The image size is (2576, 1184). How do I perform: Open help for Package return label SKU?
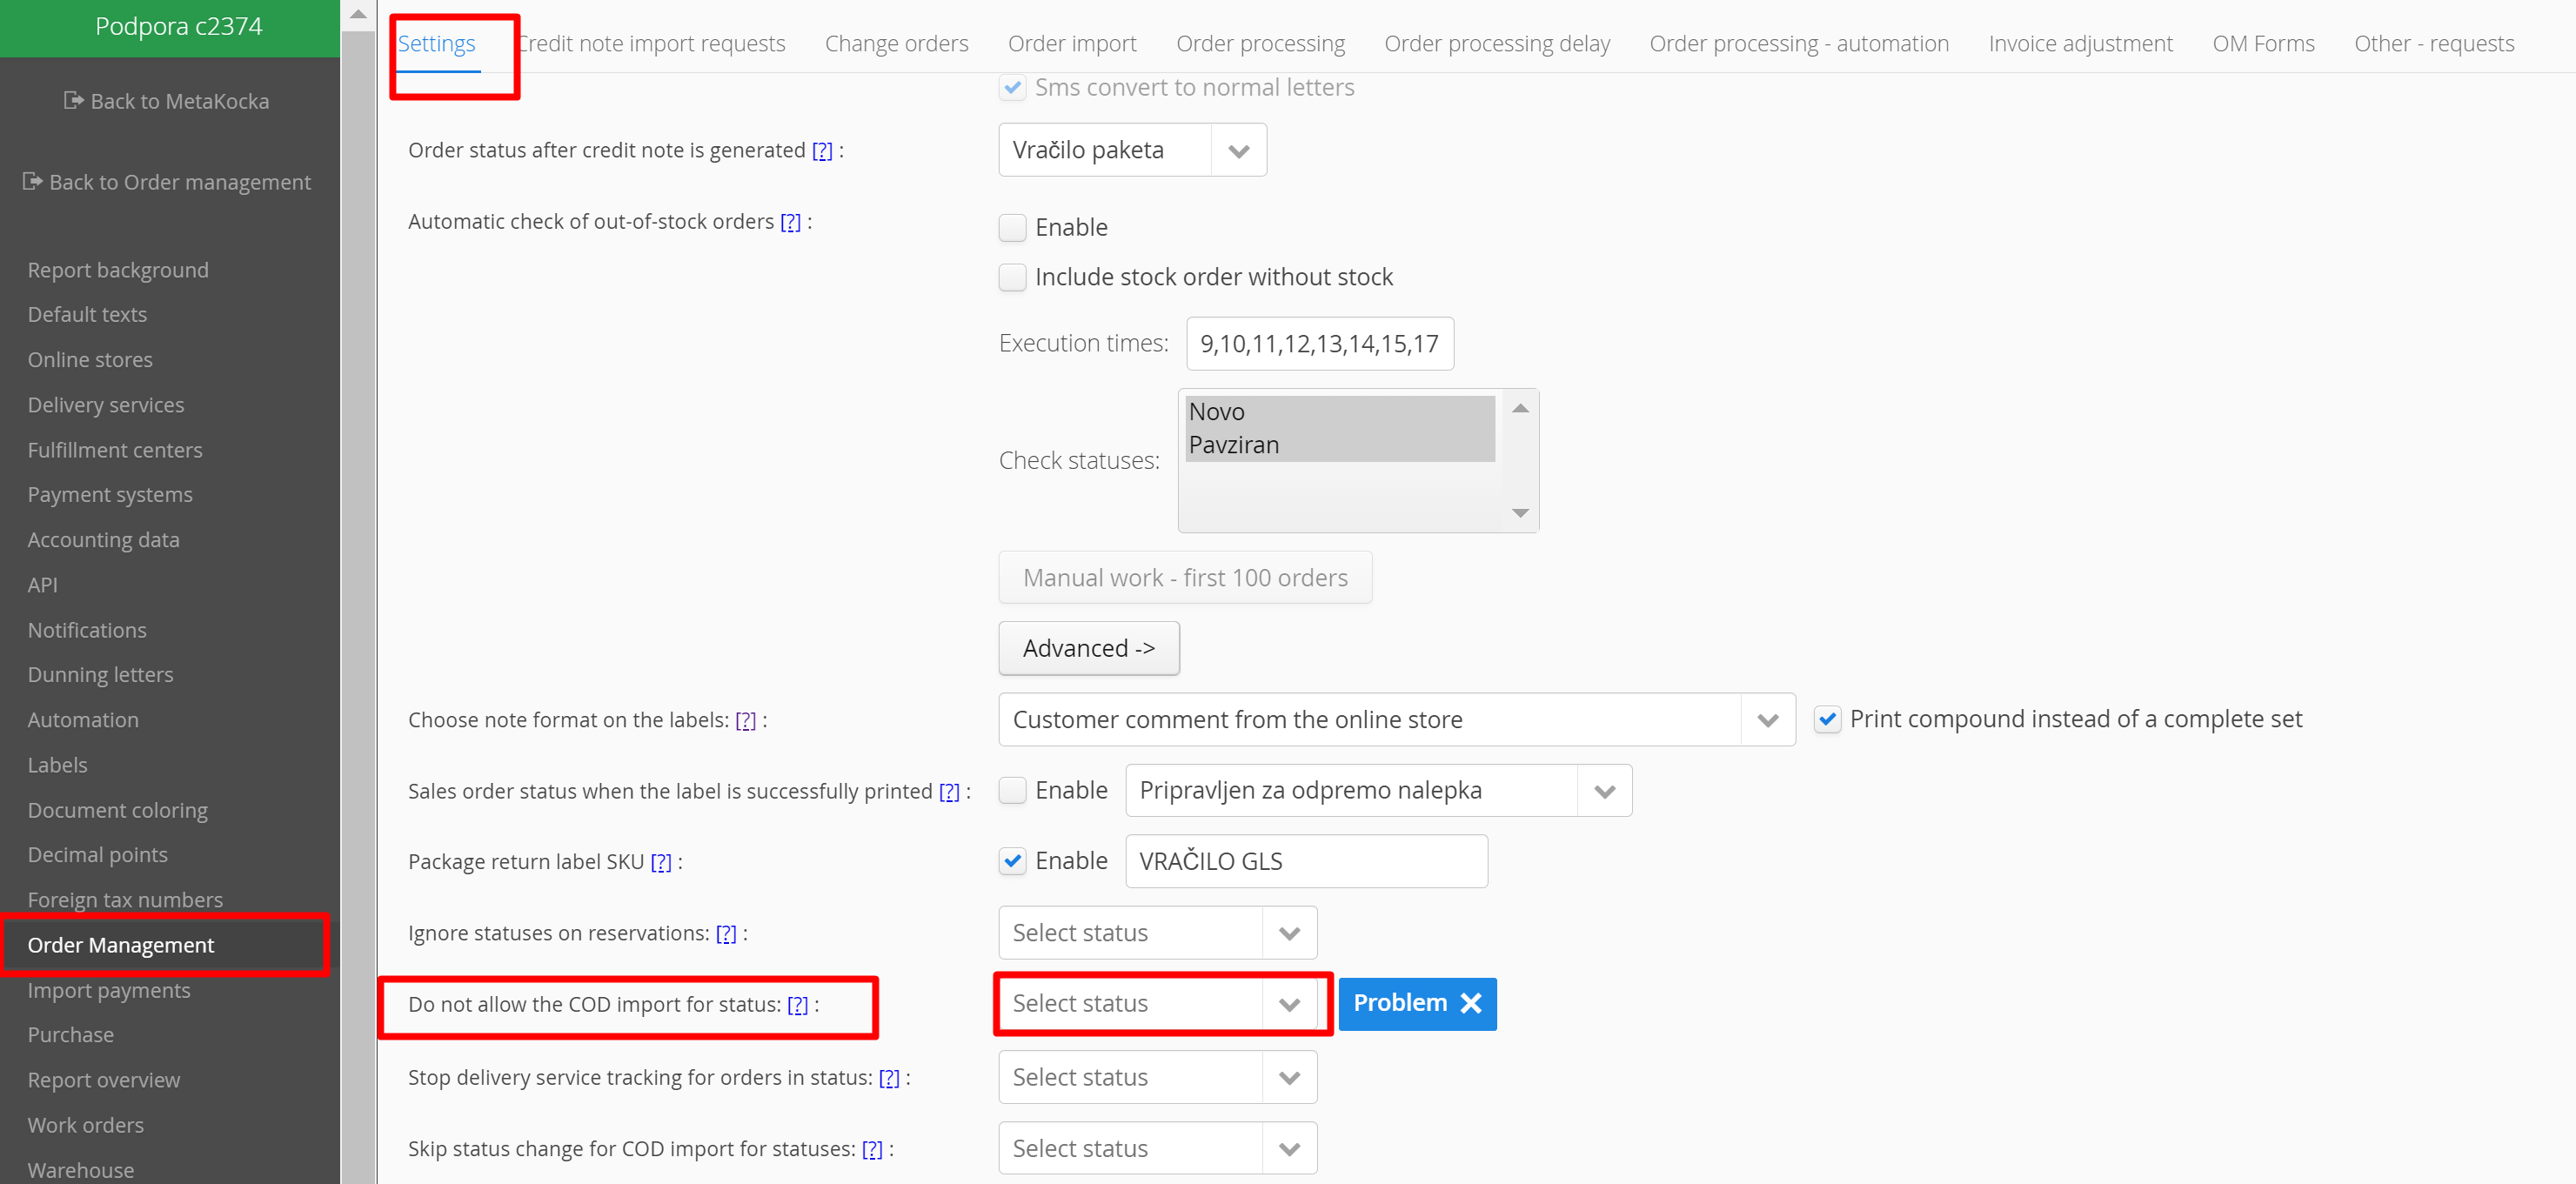pos(661,862)
